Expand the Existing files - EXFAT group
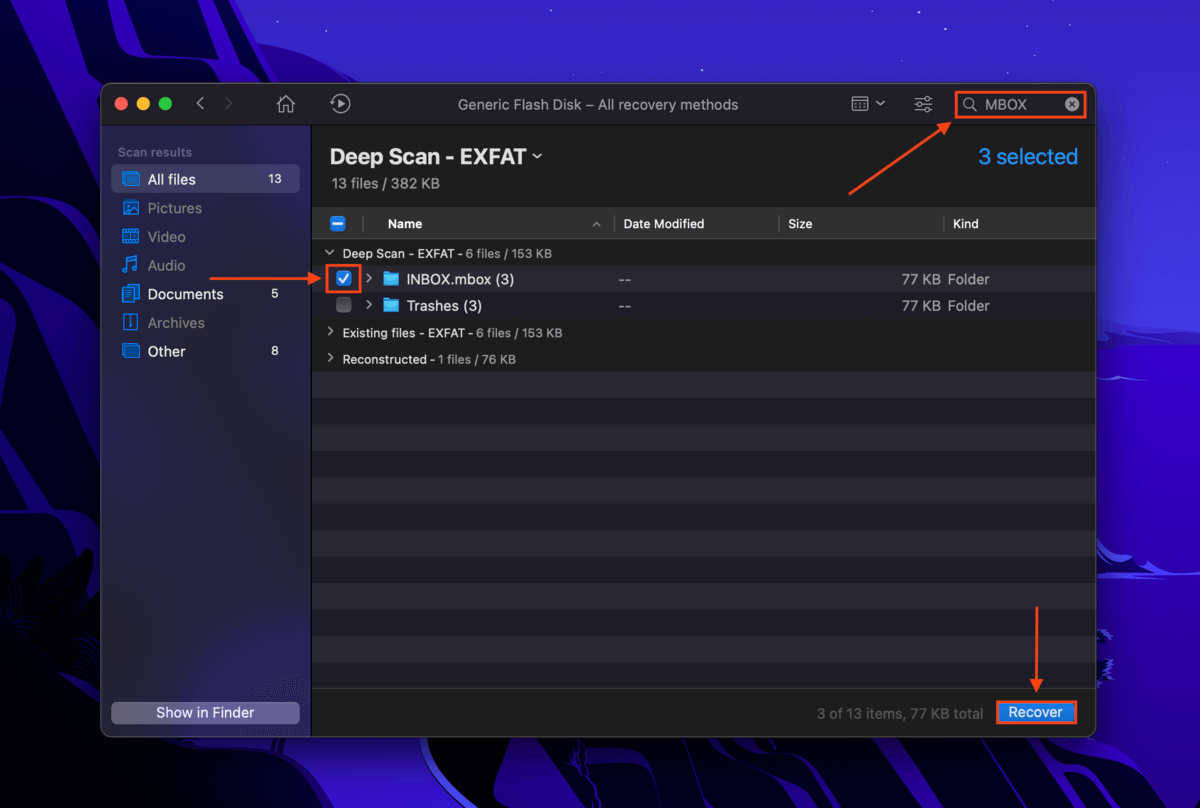This screenshot has height=808, width=1200. coord(330,333)
